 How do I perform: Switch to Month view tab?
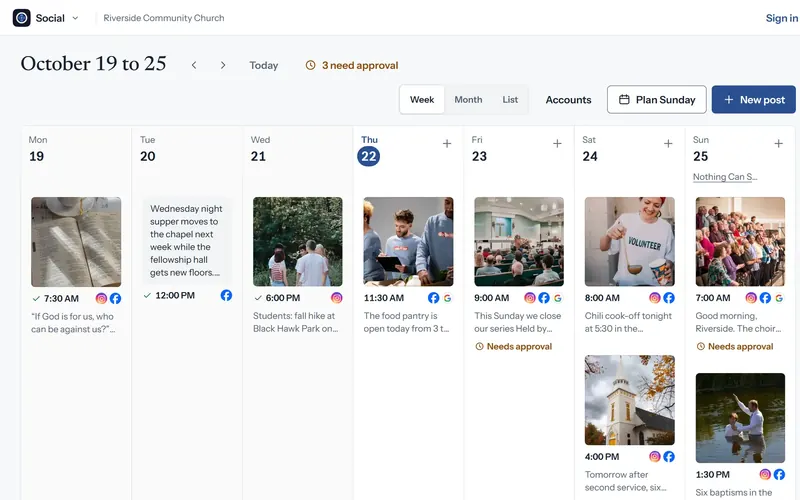[468, 99]
